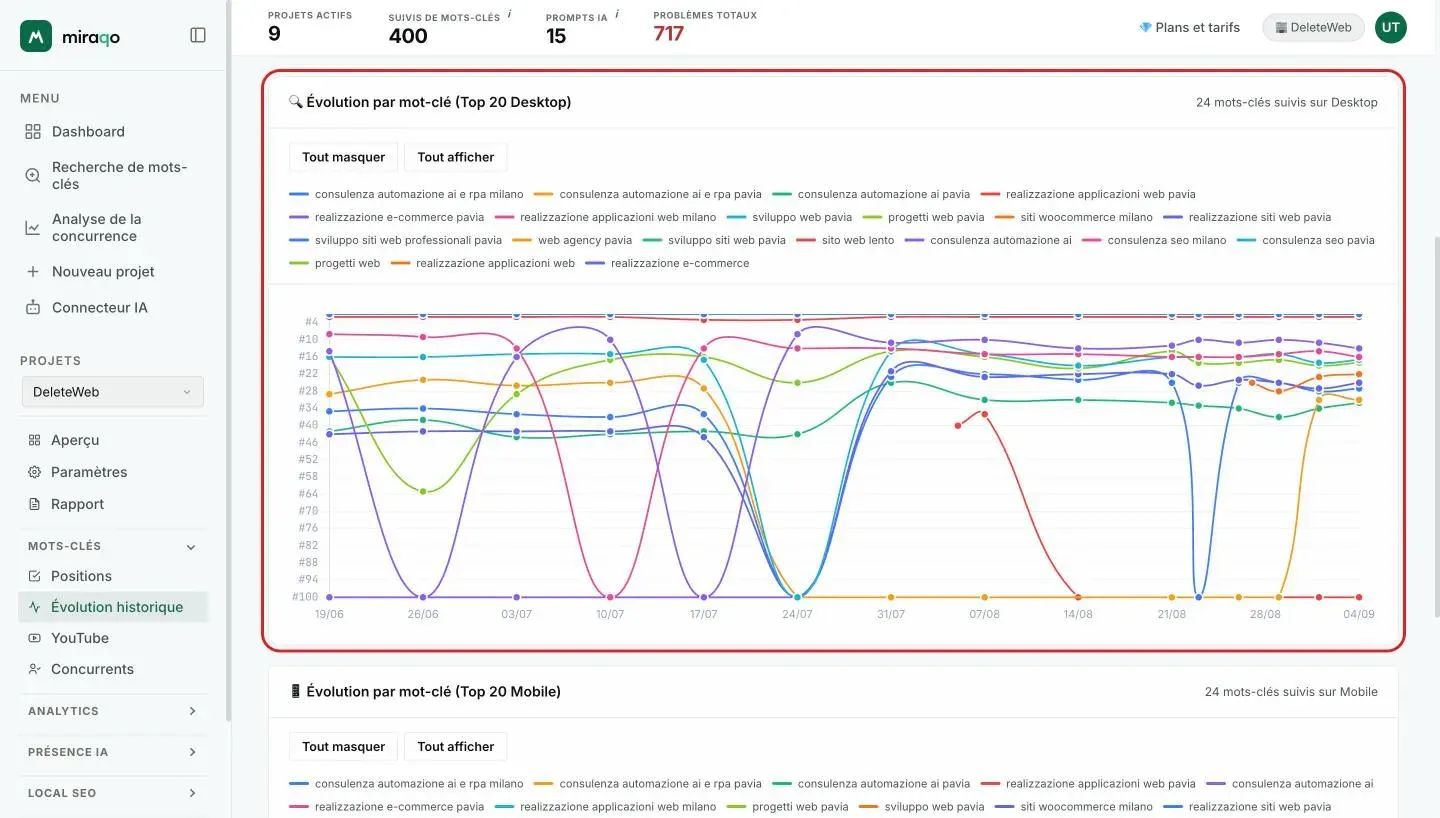Expand the ANALYTICS section

pos(113,711)
